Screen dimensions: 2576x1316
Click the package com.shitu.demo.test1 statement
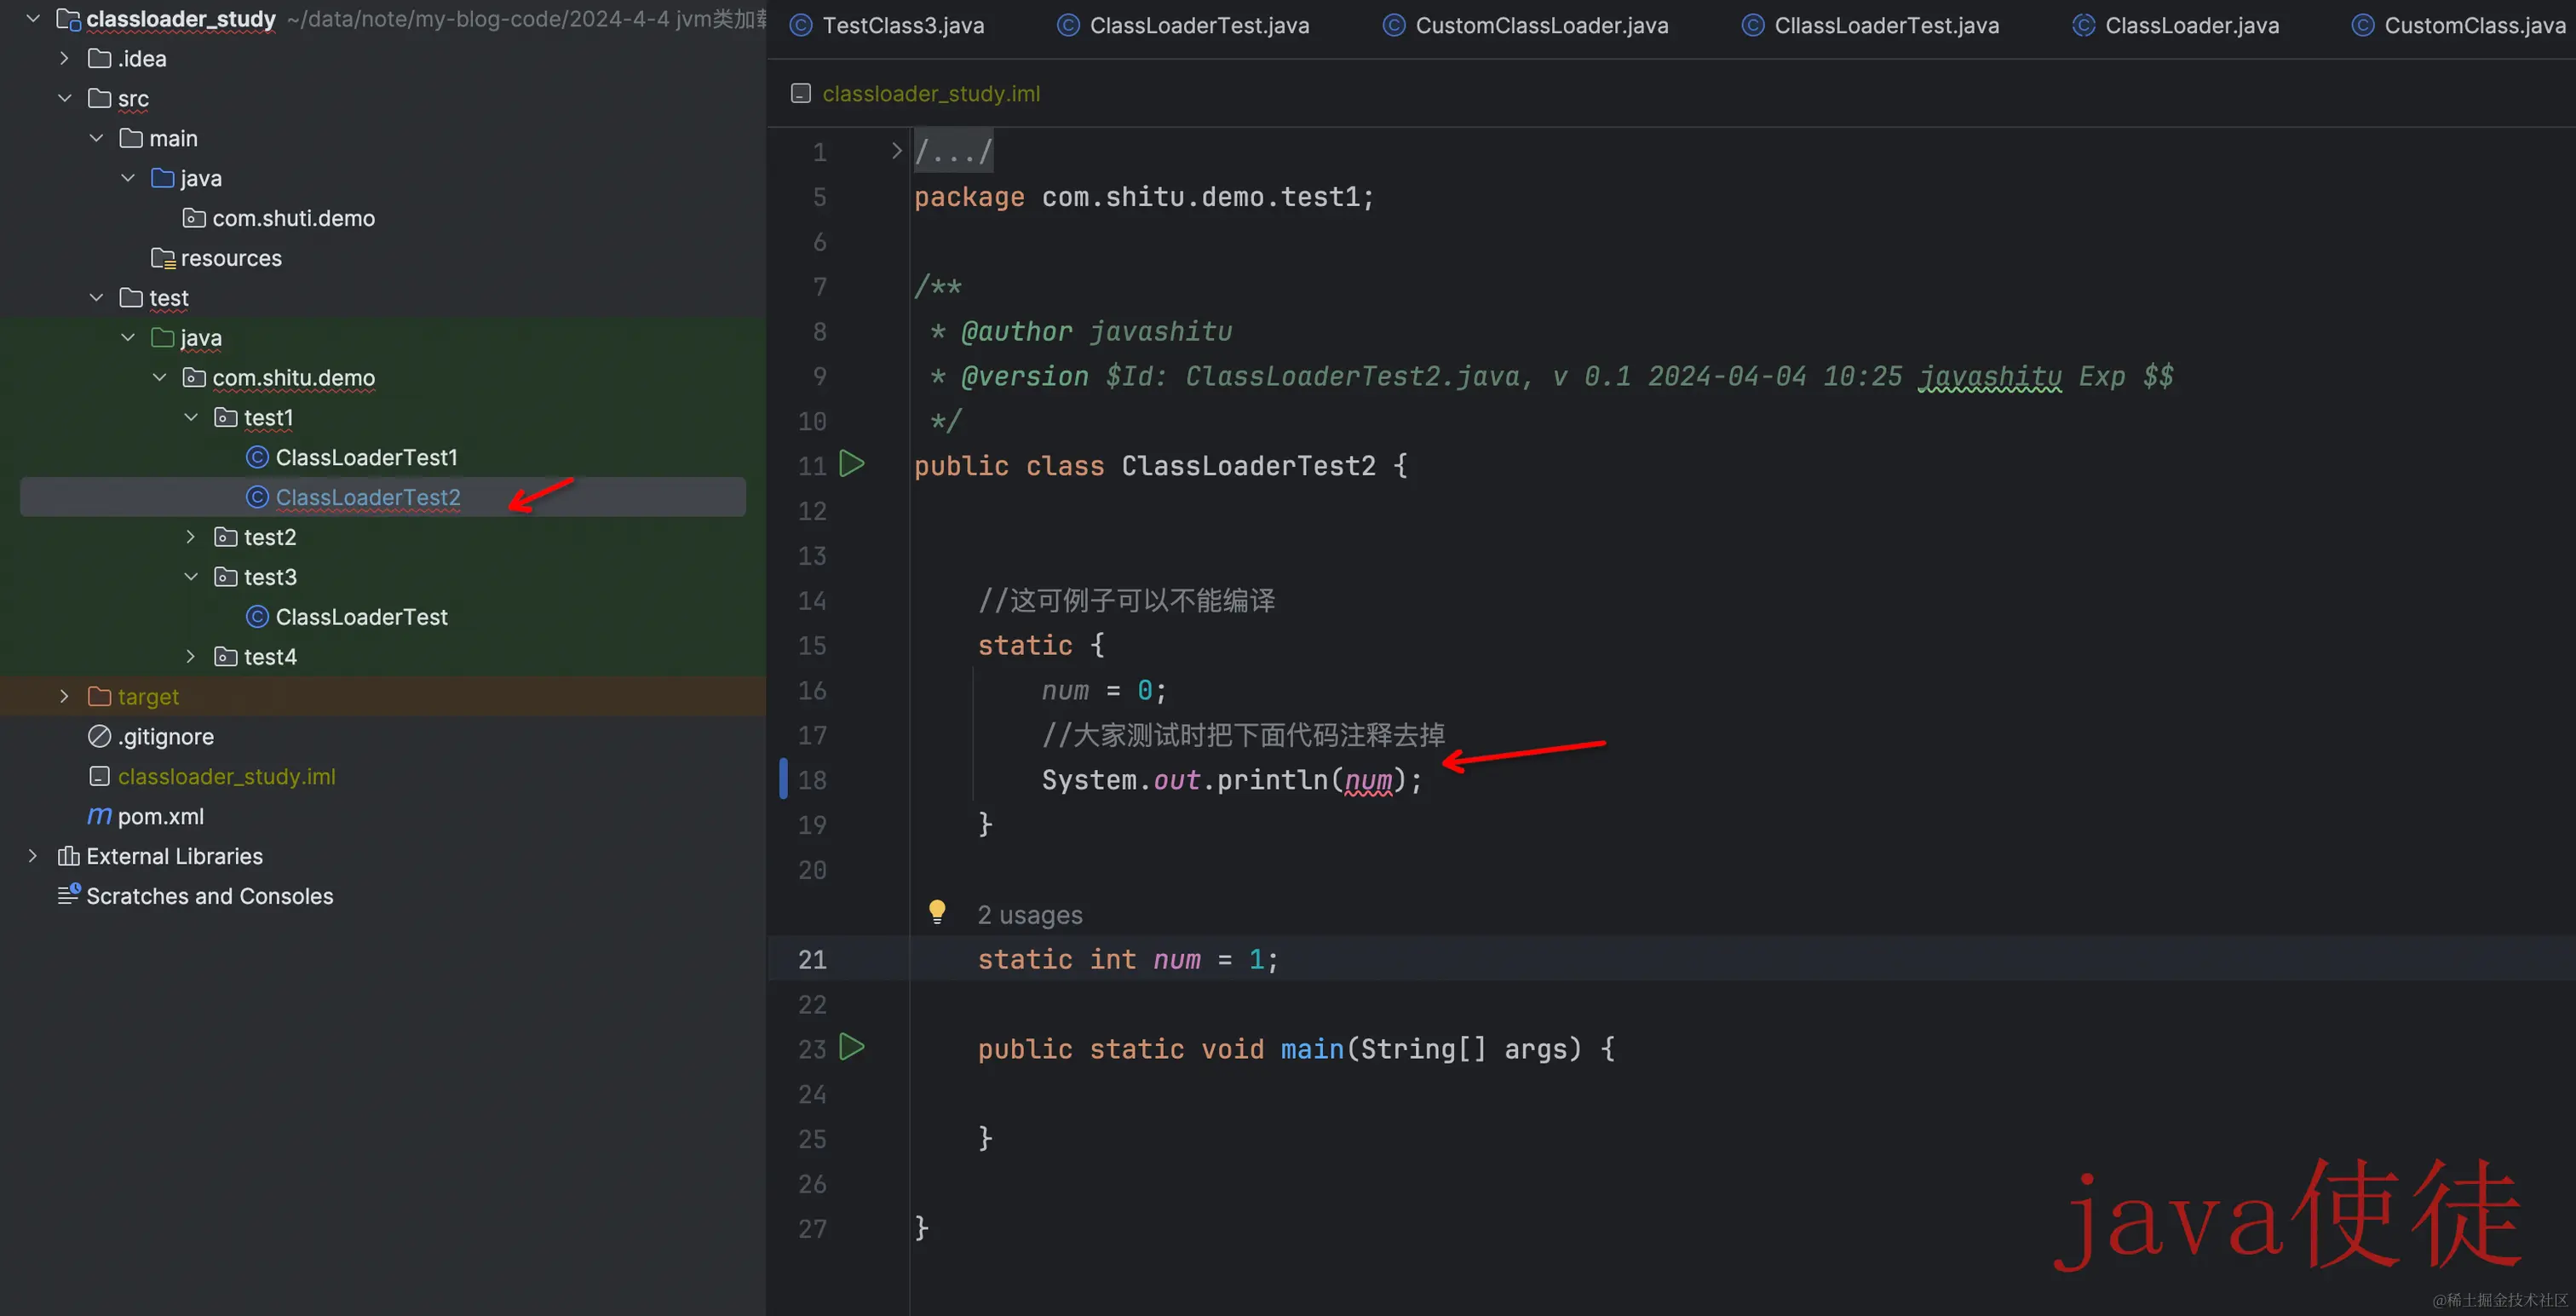(x=1144, y=197)
